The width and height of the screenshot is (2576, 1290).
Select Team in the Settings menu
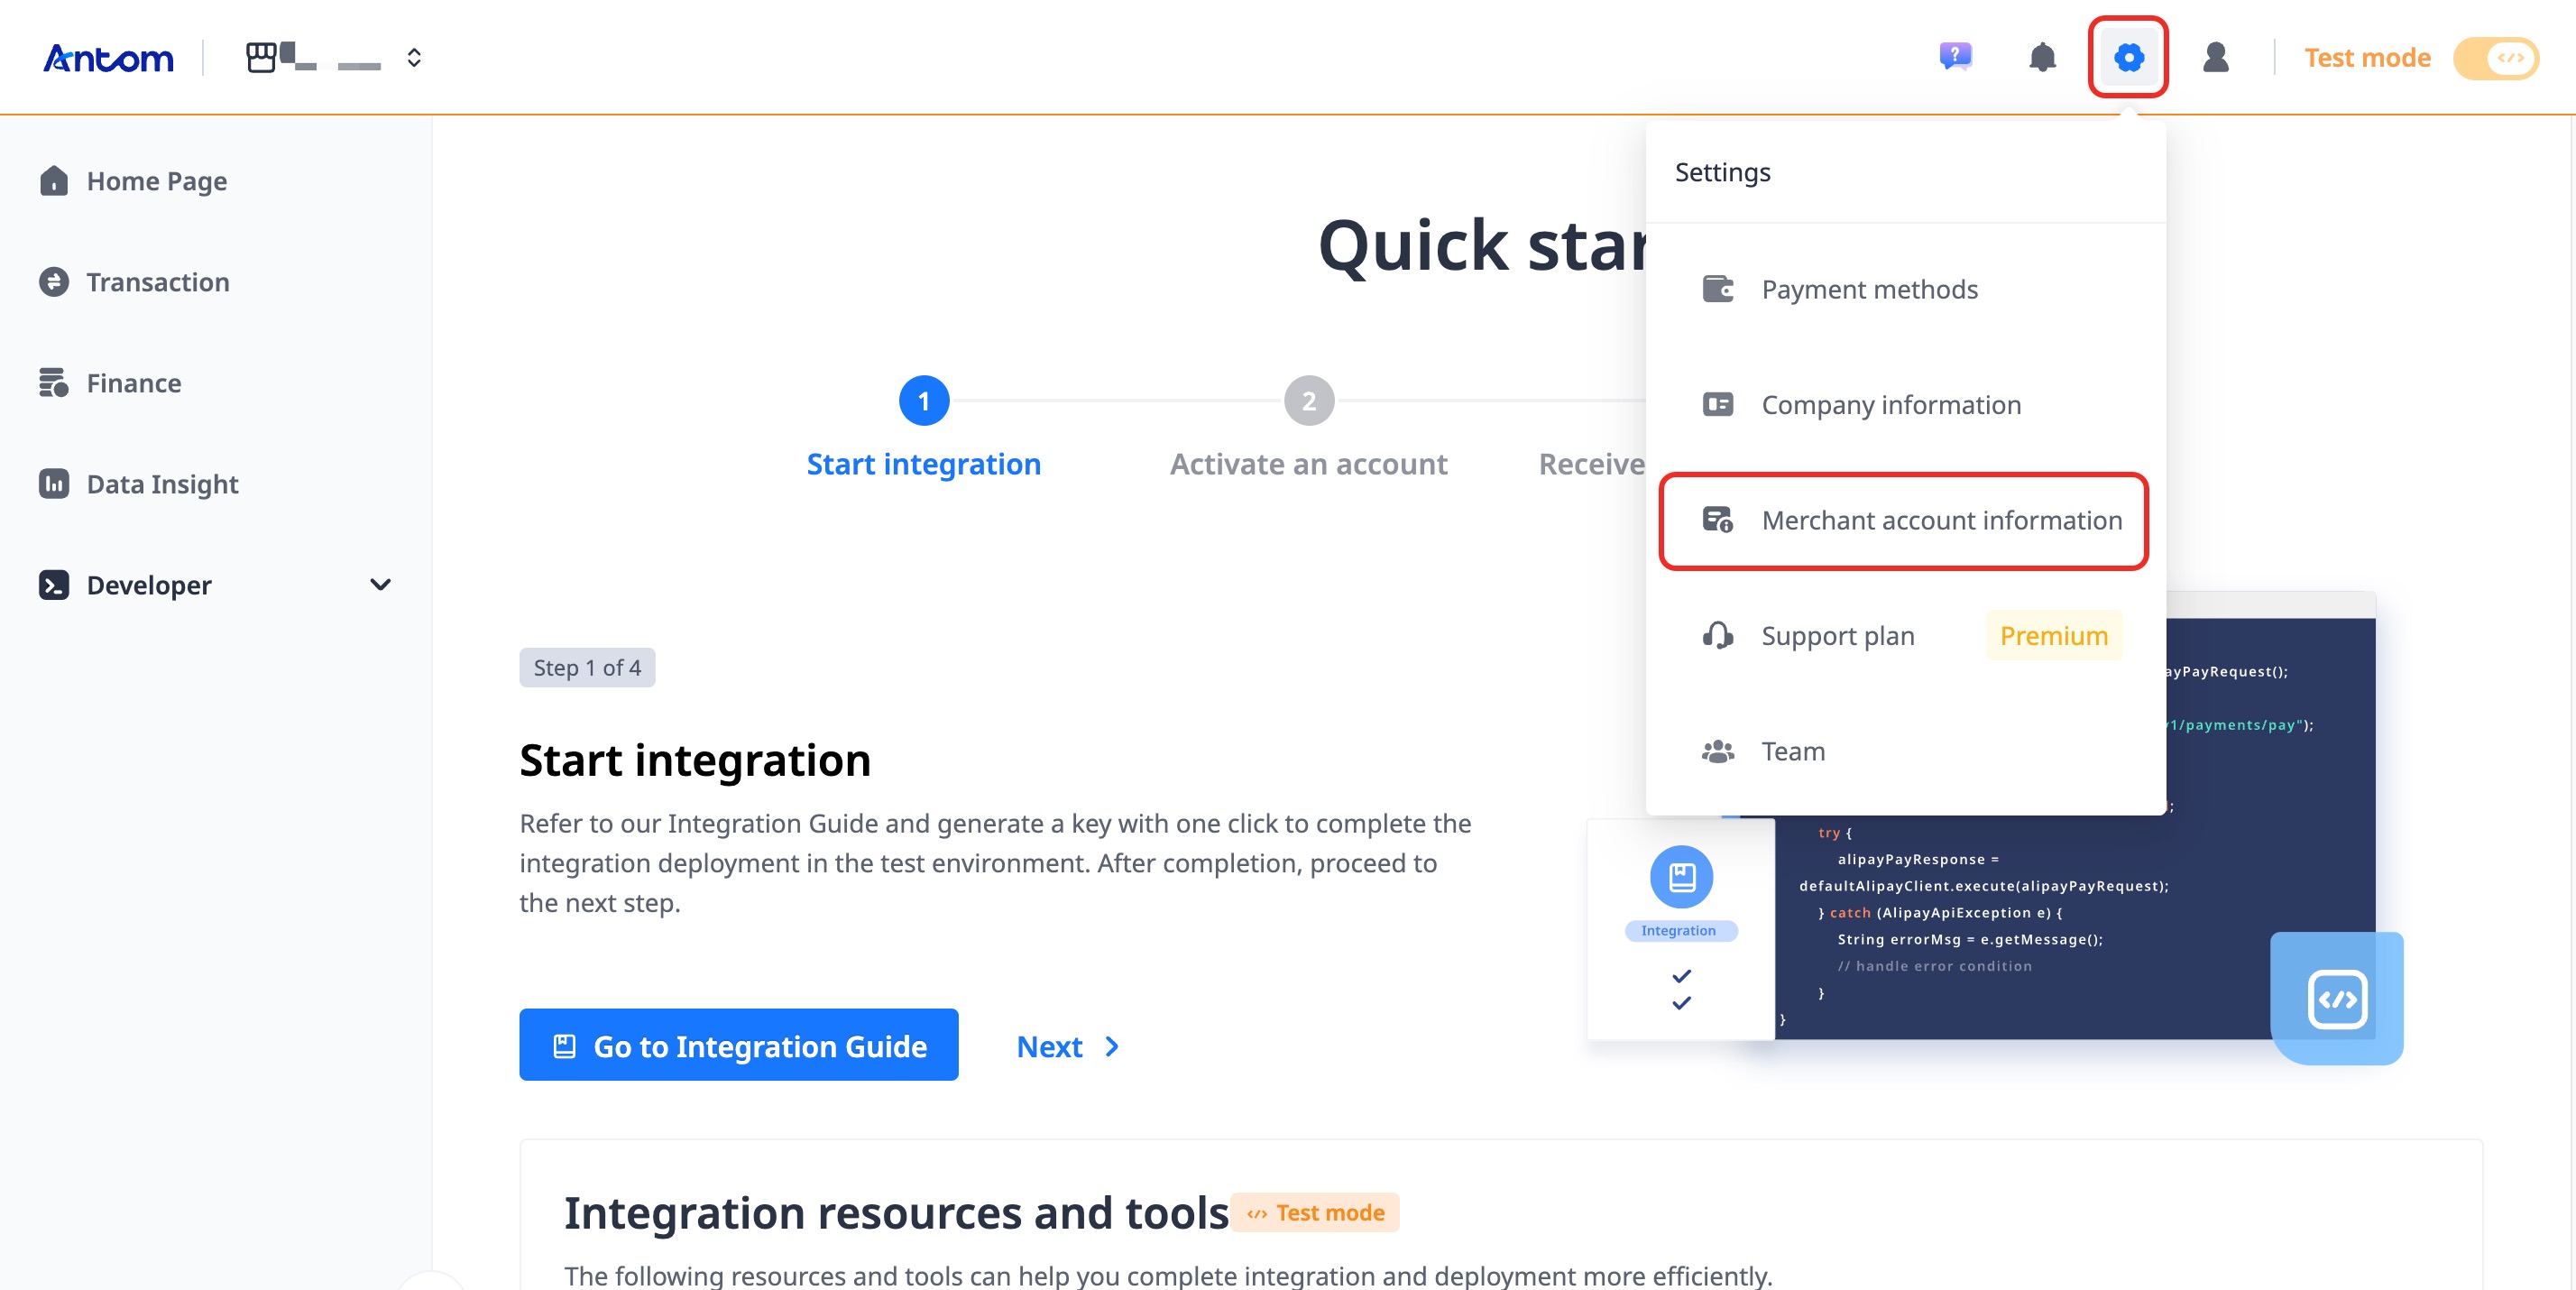tap(1792, 751)
